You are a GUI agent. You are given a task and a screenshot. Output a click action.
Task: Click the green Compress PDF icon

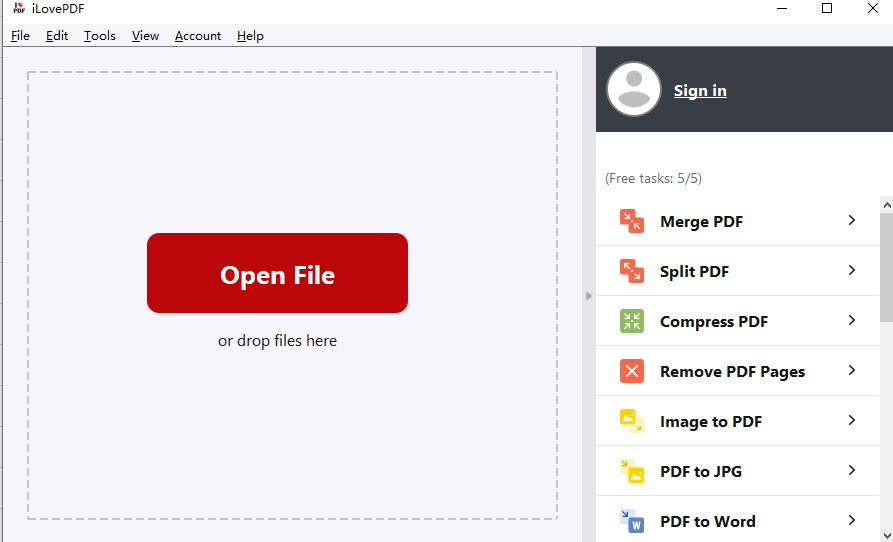pos(632,321)
